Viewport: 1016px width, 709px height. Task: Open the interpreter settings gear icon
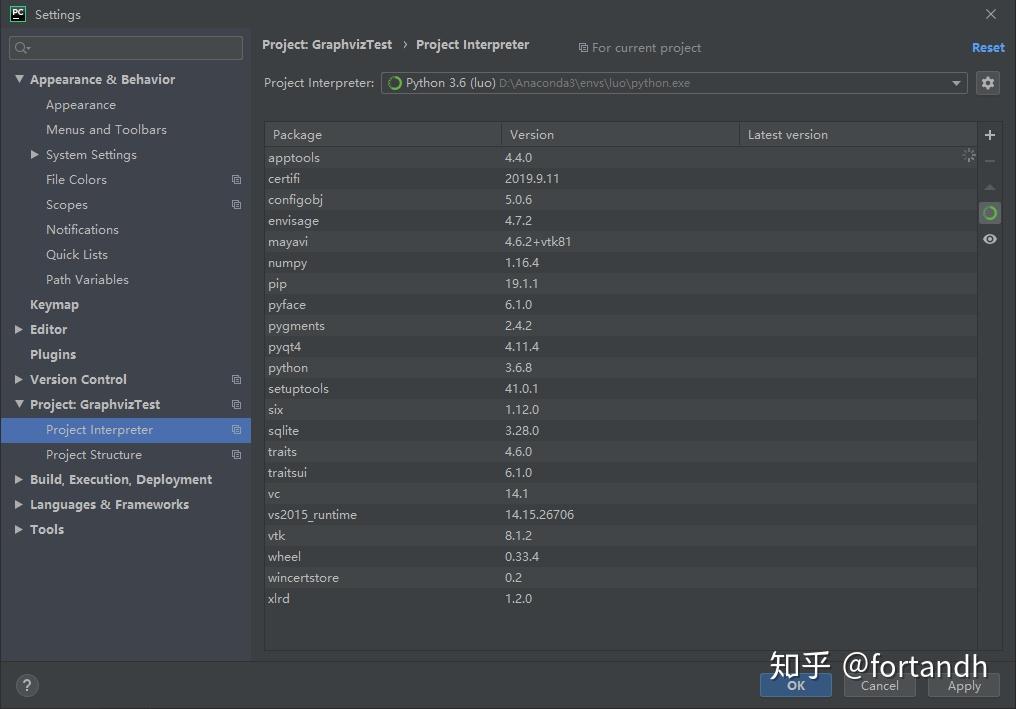click(x=988, y=83)
